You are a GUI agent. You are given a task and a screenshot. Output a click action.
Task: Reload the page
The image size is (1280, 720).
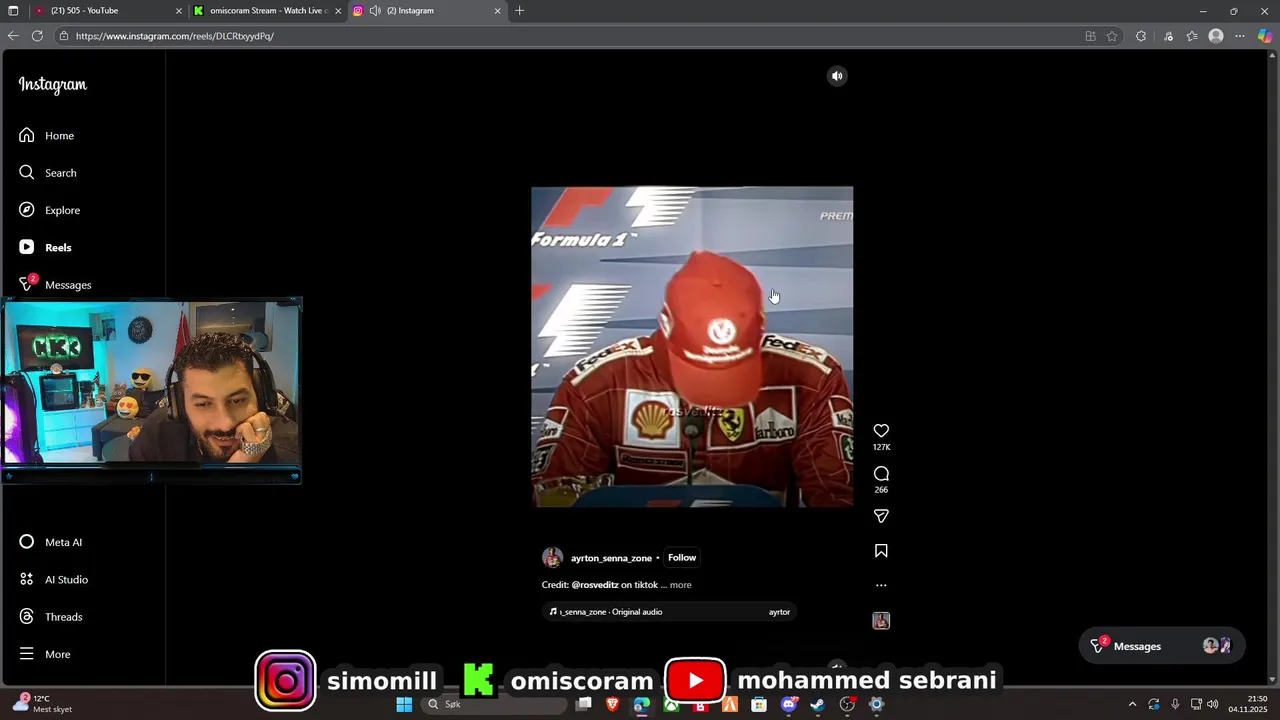point(37,36)
